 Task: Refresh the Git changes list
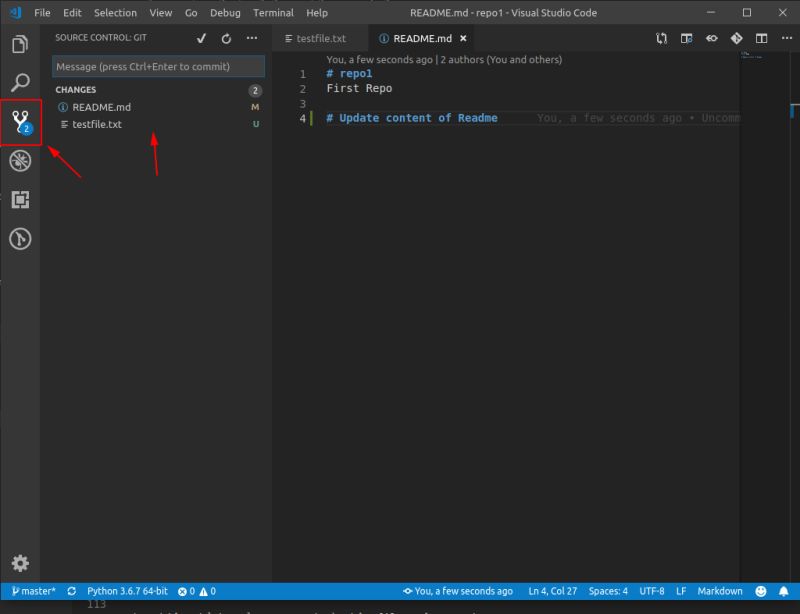(226, 38)
